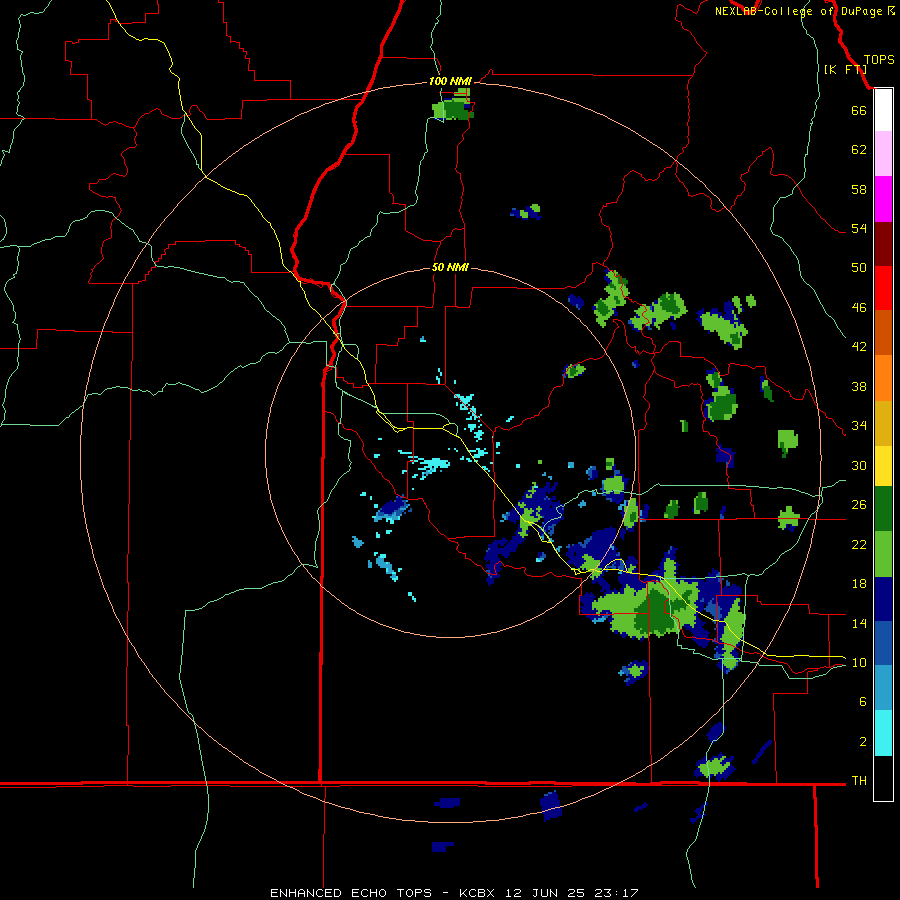The height and width of the screenshot is (900, 900).
Task: Click the dark red 54 kft swatch
Action: 883,244
